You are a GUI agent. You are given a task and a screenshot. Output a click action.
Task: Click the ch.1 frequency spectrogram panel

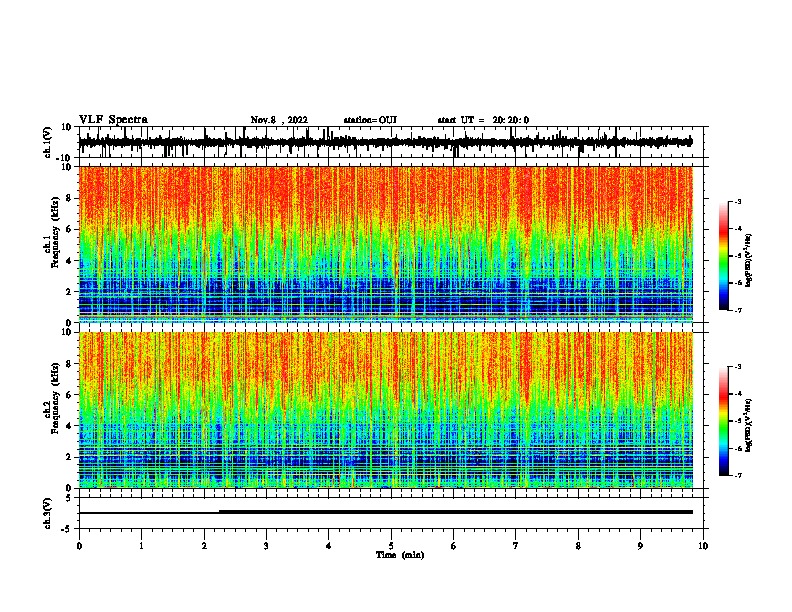click(386, 244)
